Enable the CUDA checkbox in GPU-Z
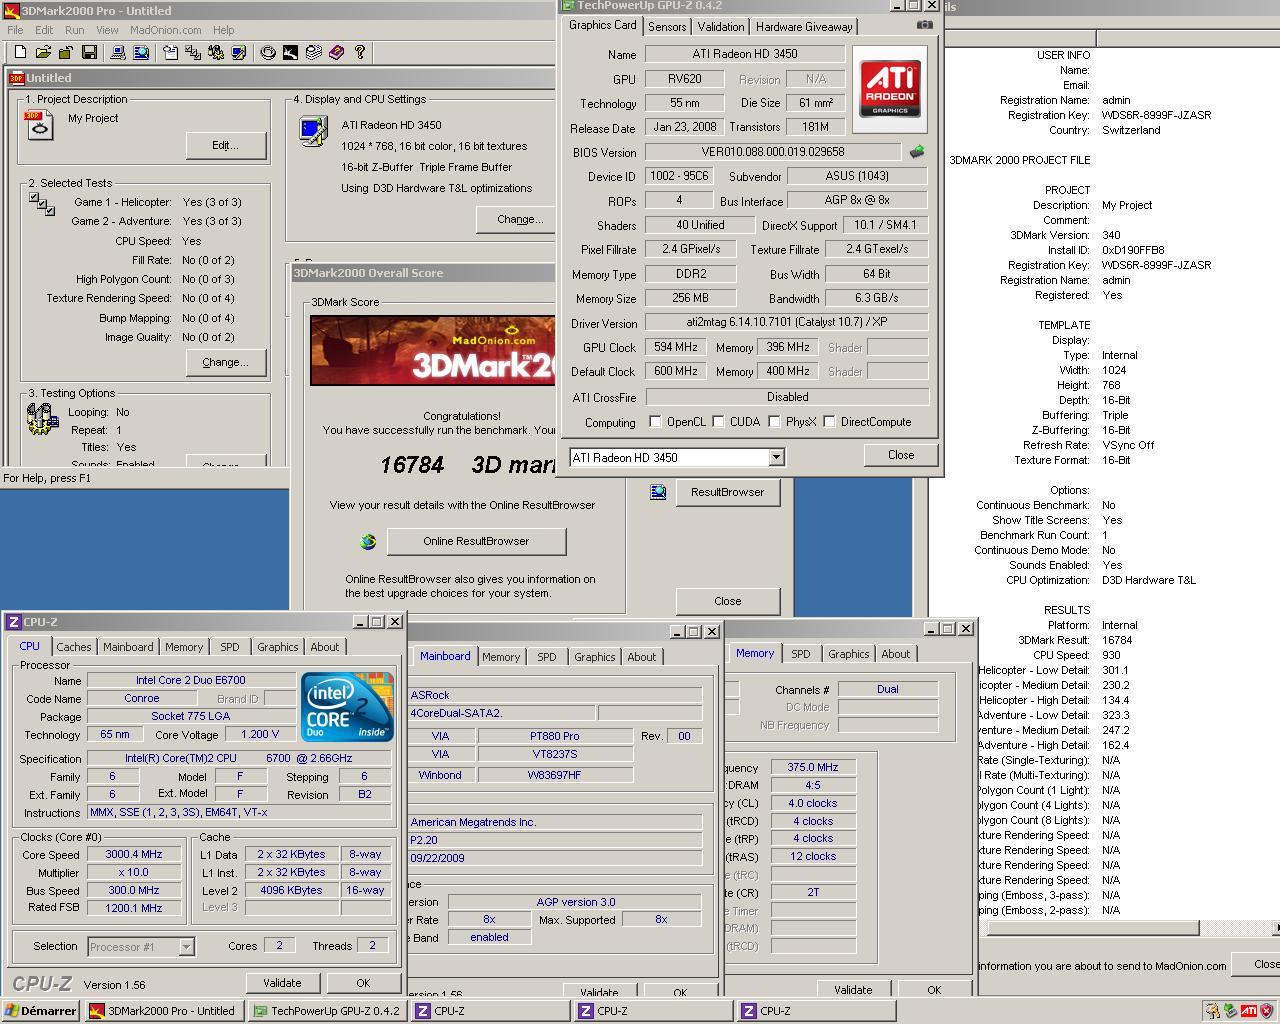 coord(718,422)
